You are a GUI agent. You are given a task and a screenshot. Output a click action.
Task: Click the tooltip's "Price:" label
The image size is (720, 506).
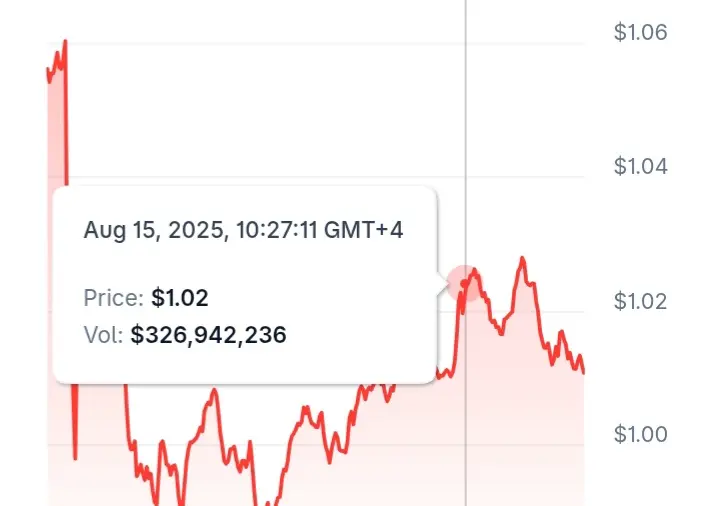coord(114,298)
